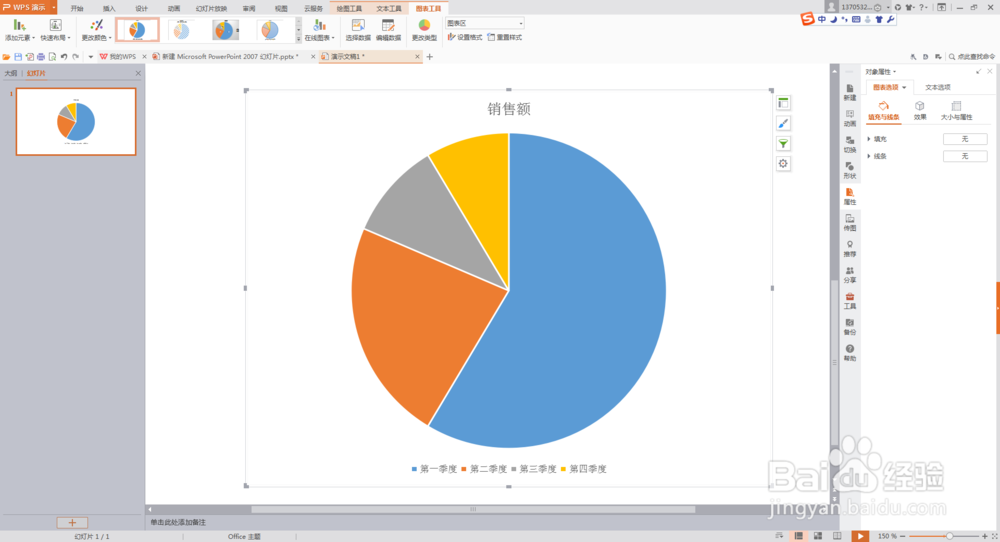The image size is (1000, 542).
Task: Open the 更改颜色 change color menu
Action: coord(96,30)
